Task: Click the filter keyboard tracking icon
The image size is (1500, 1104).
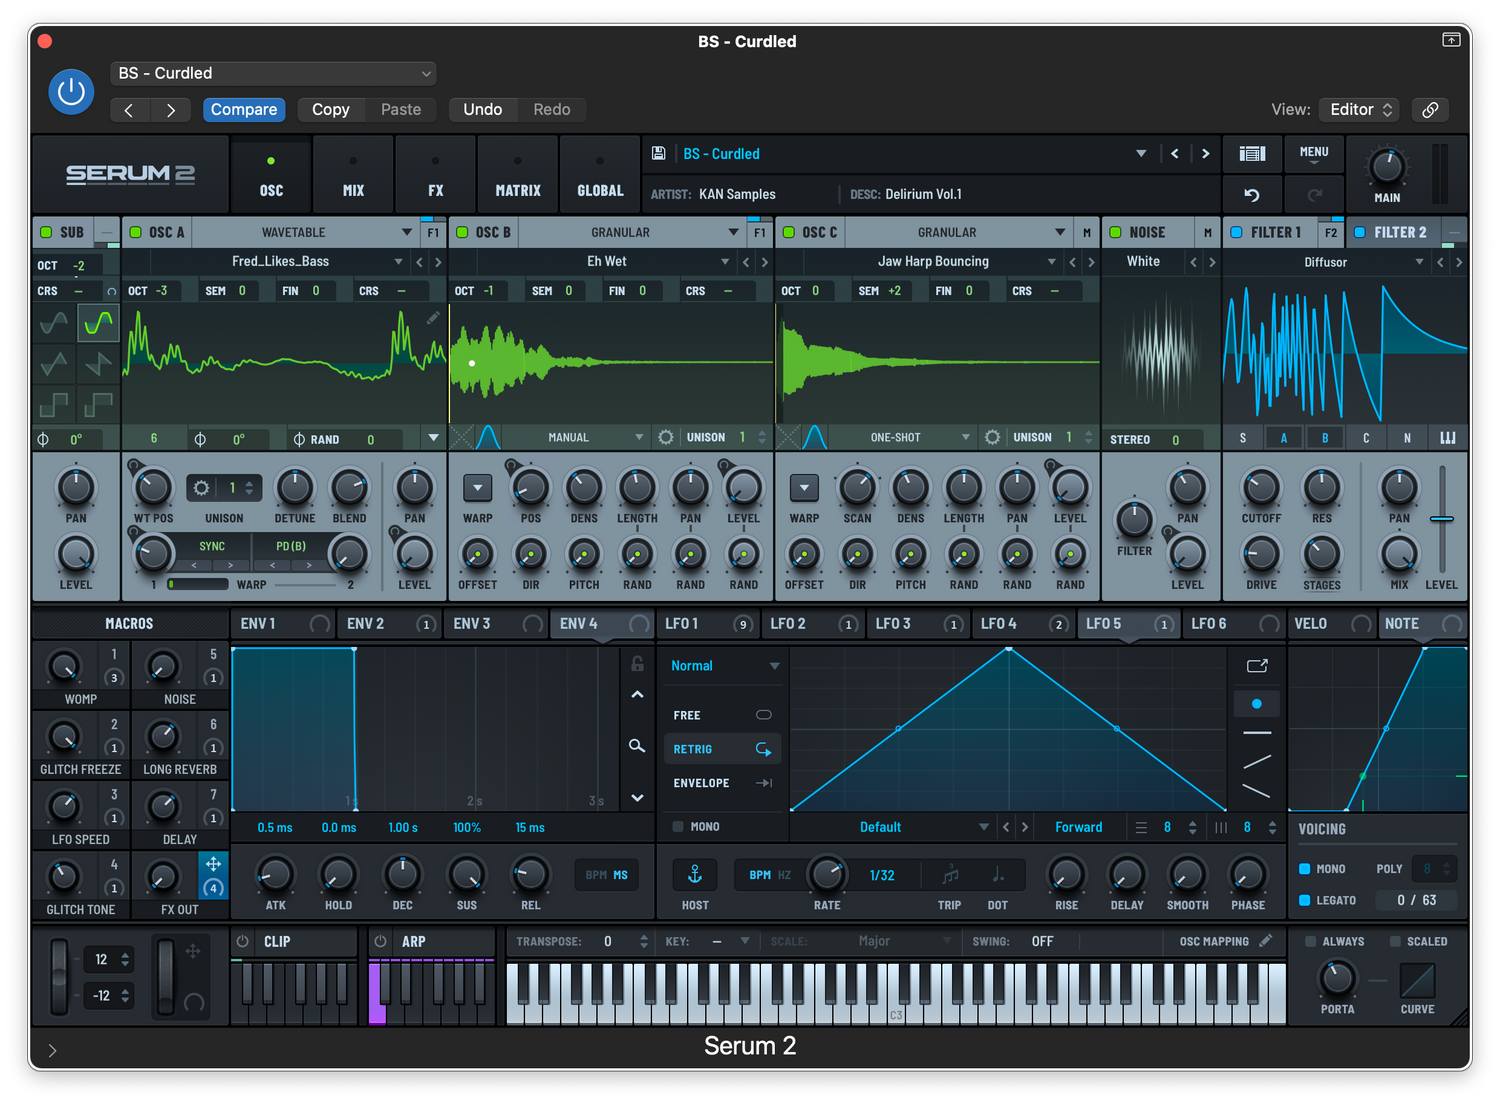Action: [1448, 438]
